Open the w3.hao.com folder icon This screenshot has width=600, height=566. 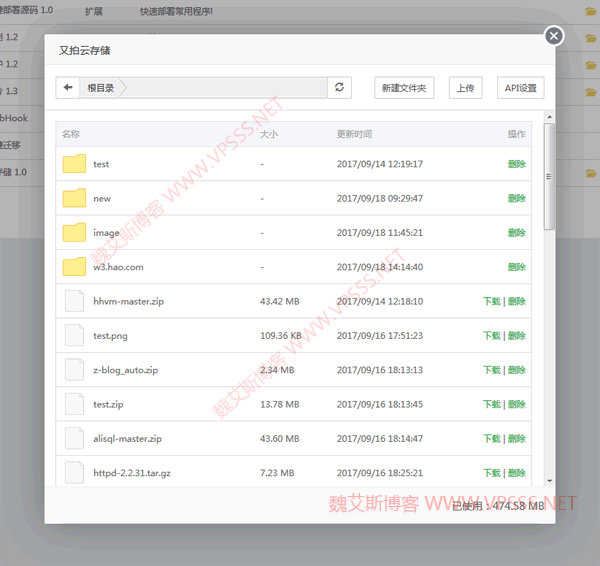pyautogui.click(x=75, y=267)
